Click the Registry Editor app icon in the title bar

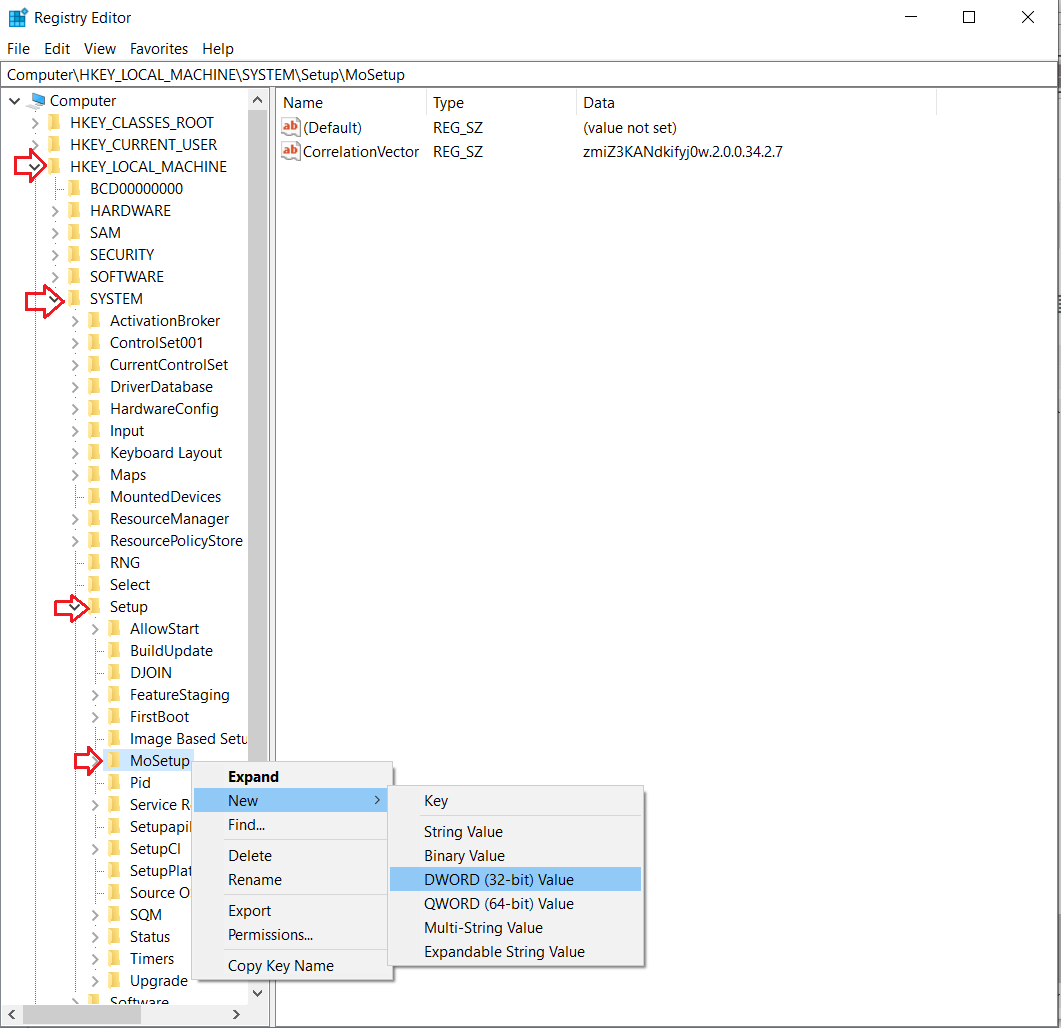18,18
